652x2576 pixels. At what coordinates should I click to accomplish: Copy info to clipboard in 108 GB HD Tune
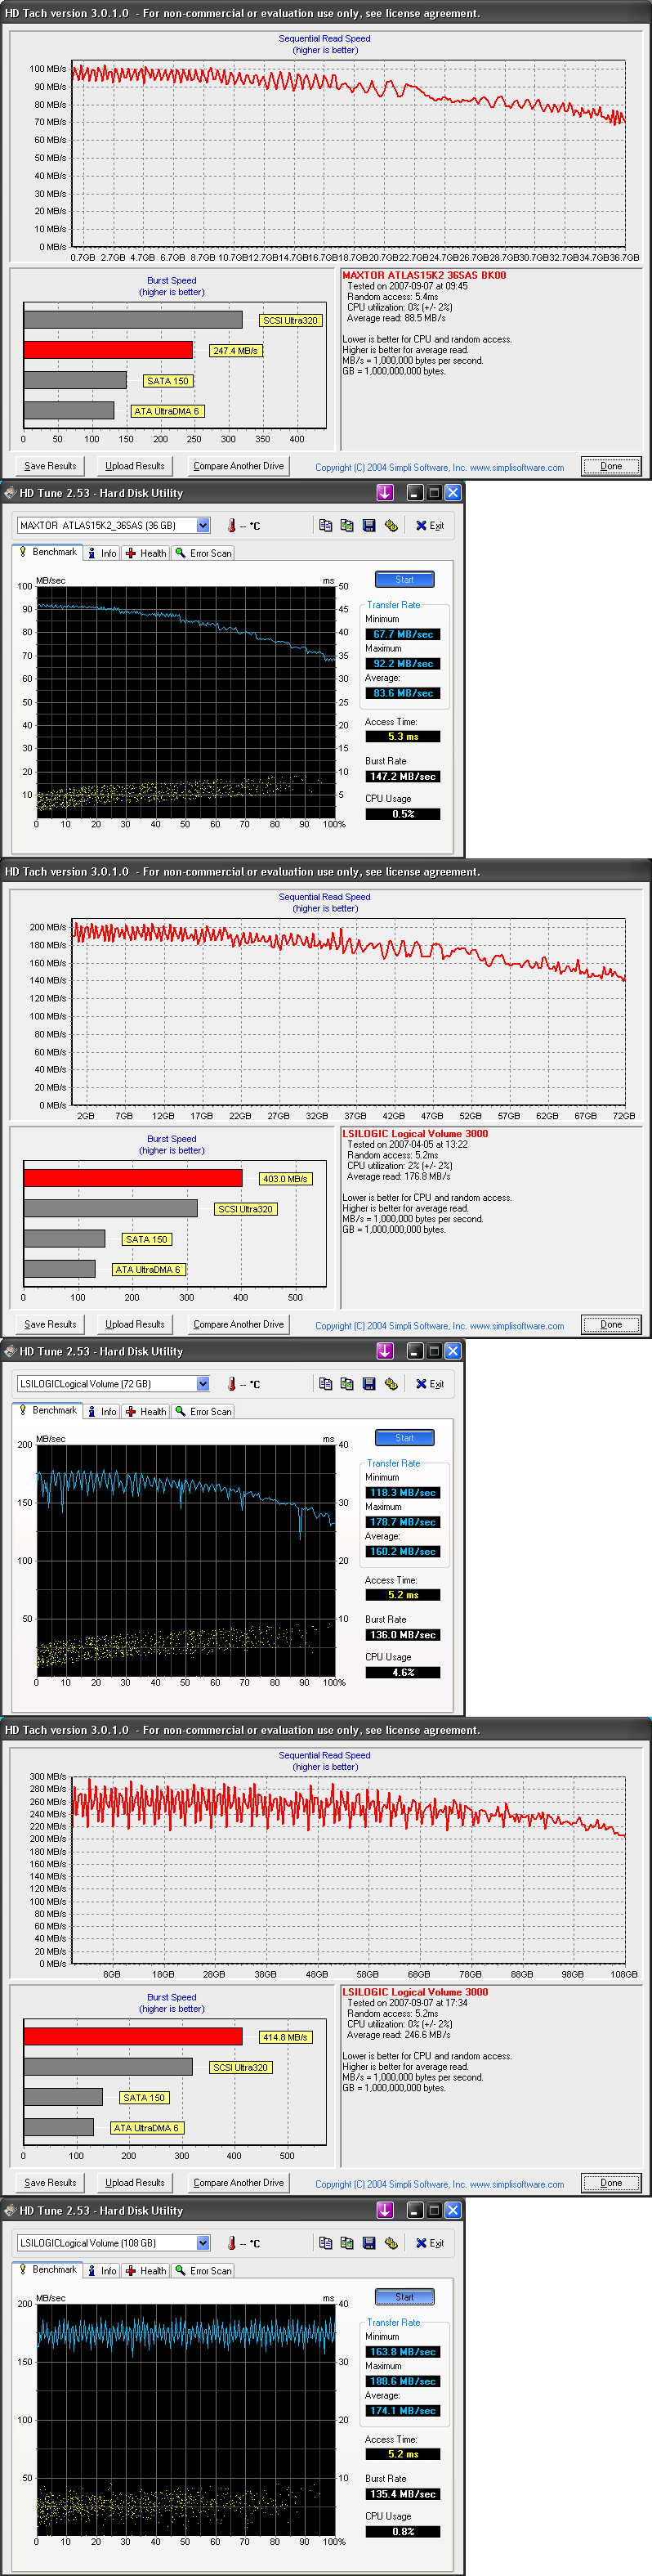pos(325,2242)
